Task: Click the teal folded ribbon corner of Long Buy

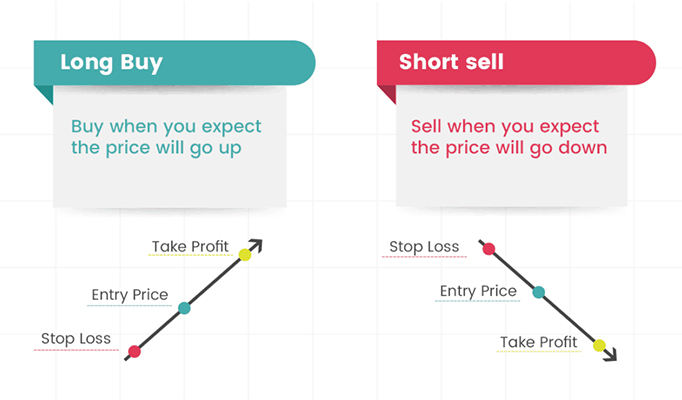Action: pos(43,94)
